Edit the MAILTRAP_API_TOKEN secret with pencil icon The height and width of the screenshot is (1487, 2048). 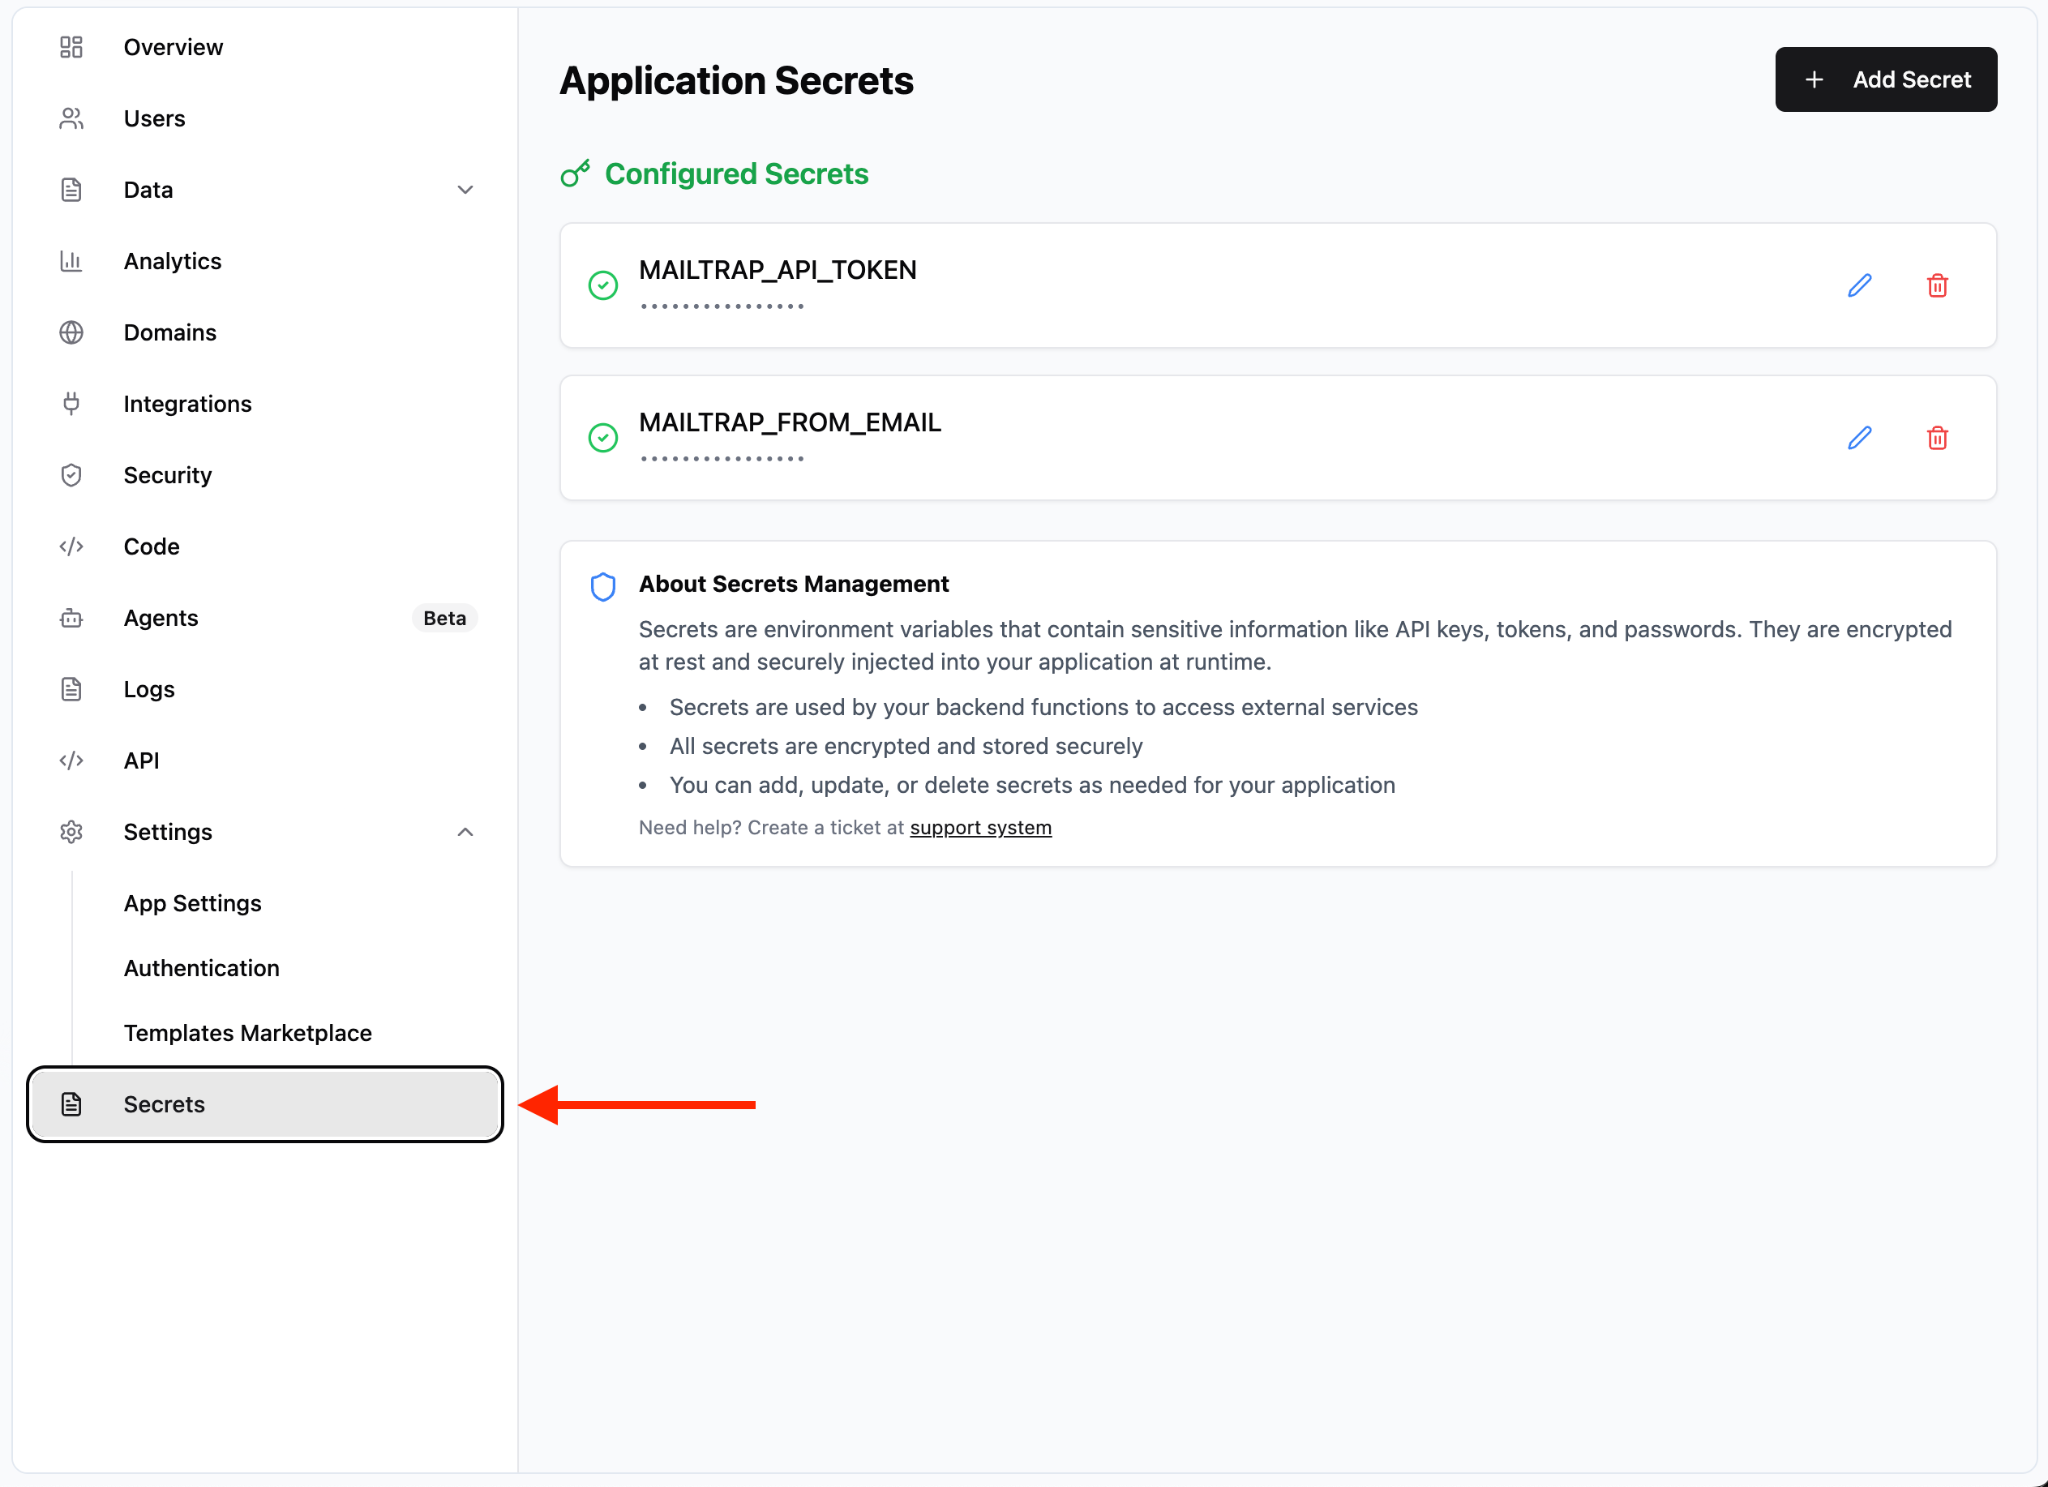[x=1859, y=286]
